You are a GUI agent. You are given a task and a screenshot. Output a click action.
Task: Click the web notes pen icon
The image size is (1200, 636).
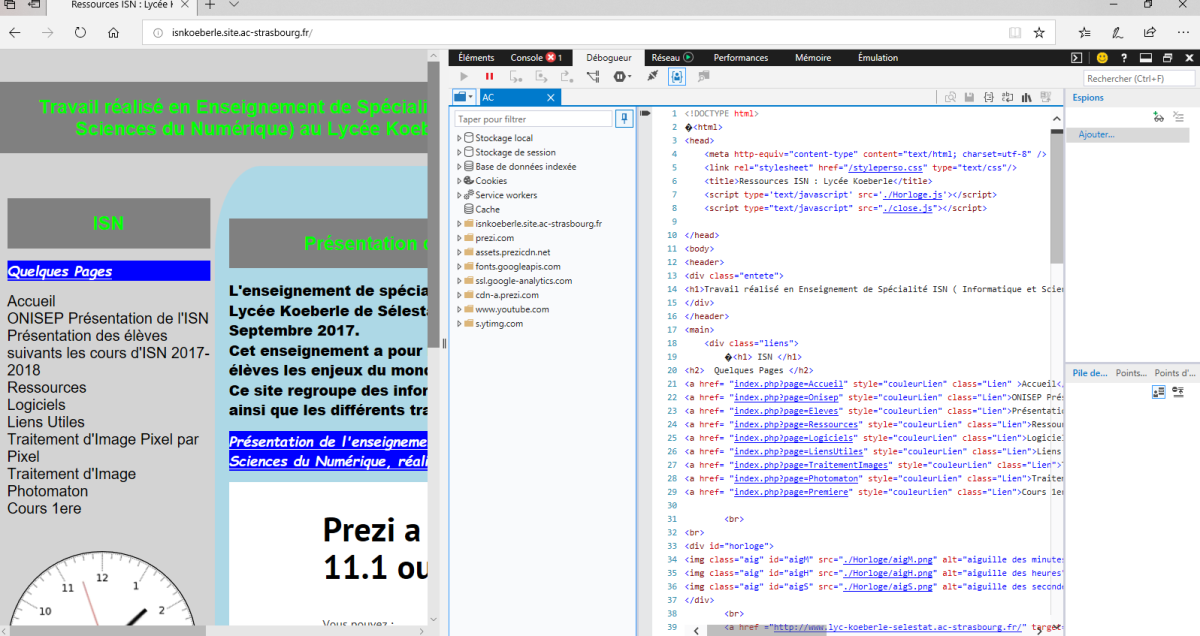(1117, 32)
